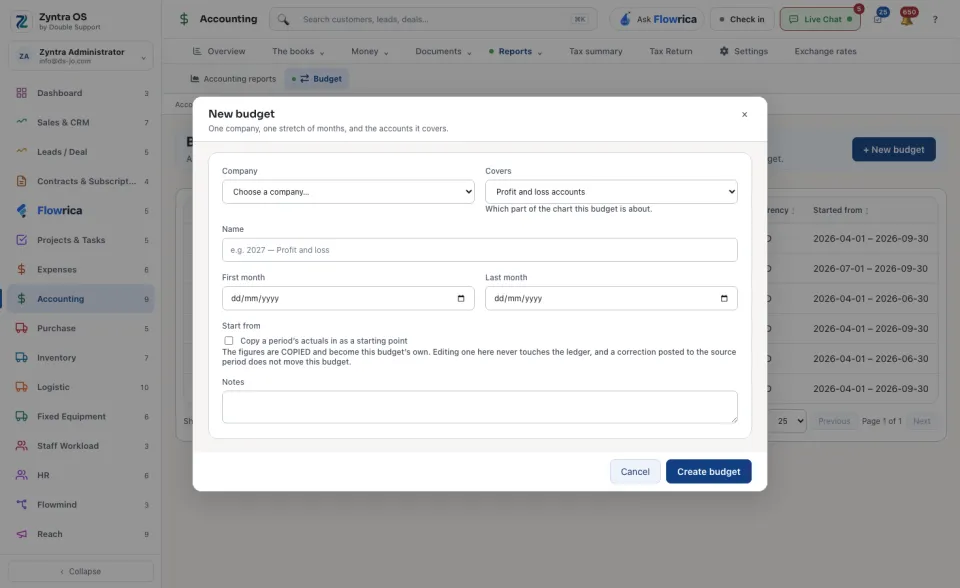Open the Exchange rates tab
960x588 pixels.
pyautogui.click(x=825, y=51)
